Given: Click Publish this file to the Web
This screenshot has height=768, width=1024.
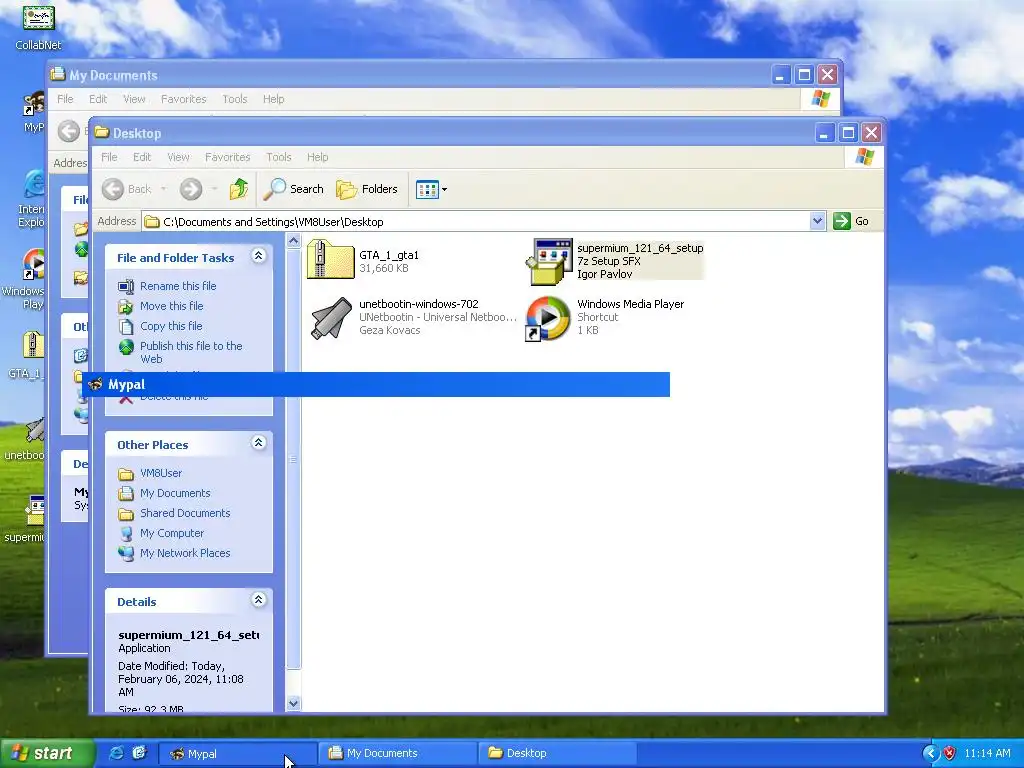Looking at the screenshot, I should [x=191, y=352].
